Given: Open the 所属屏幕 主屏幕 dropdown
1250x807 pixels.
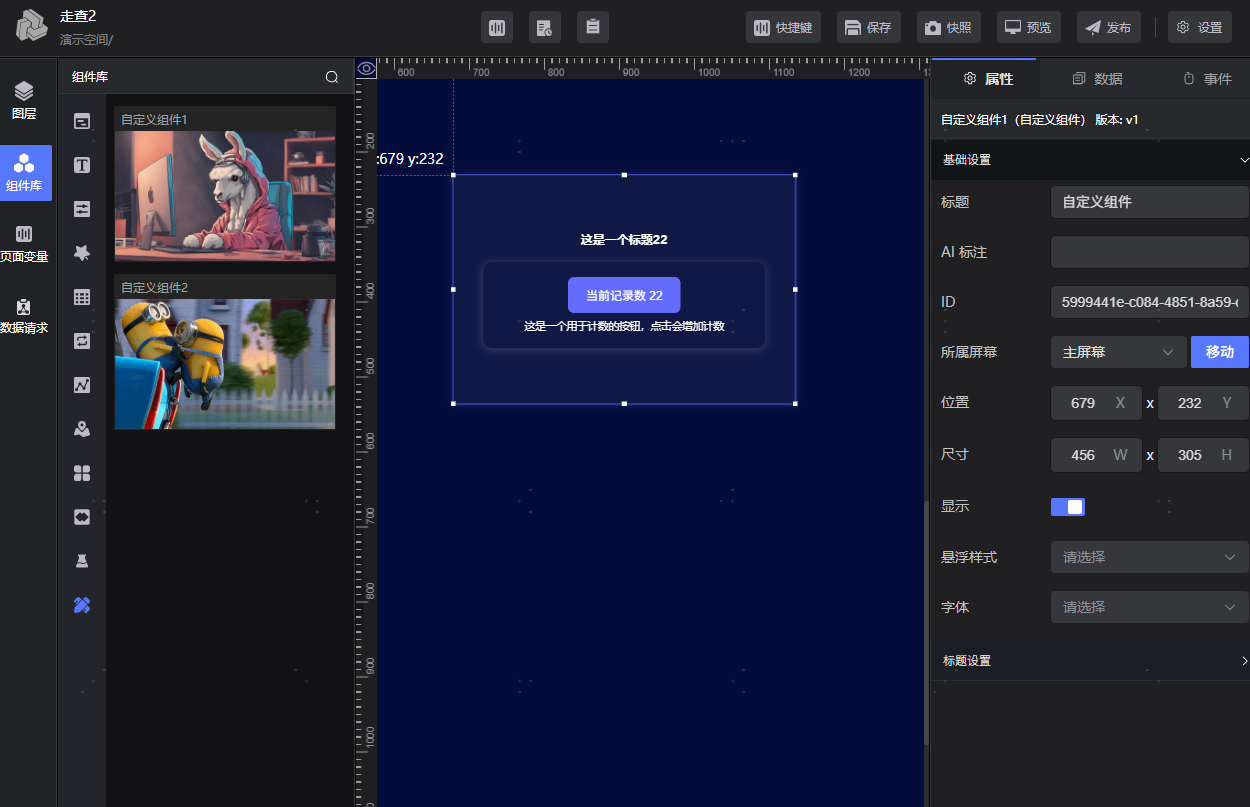Looking at the screenshot, I should (1118, 352).
